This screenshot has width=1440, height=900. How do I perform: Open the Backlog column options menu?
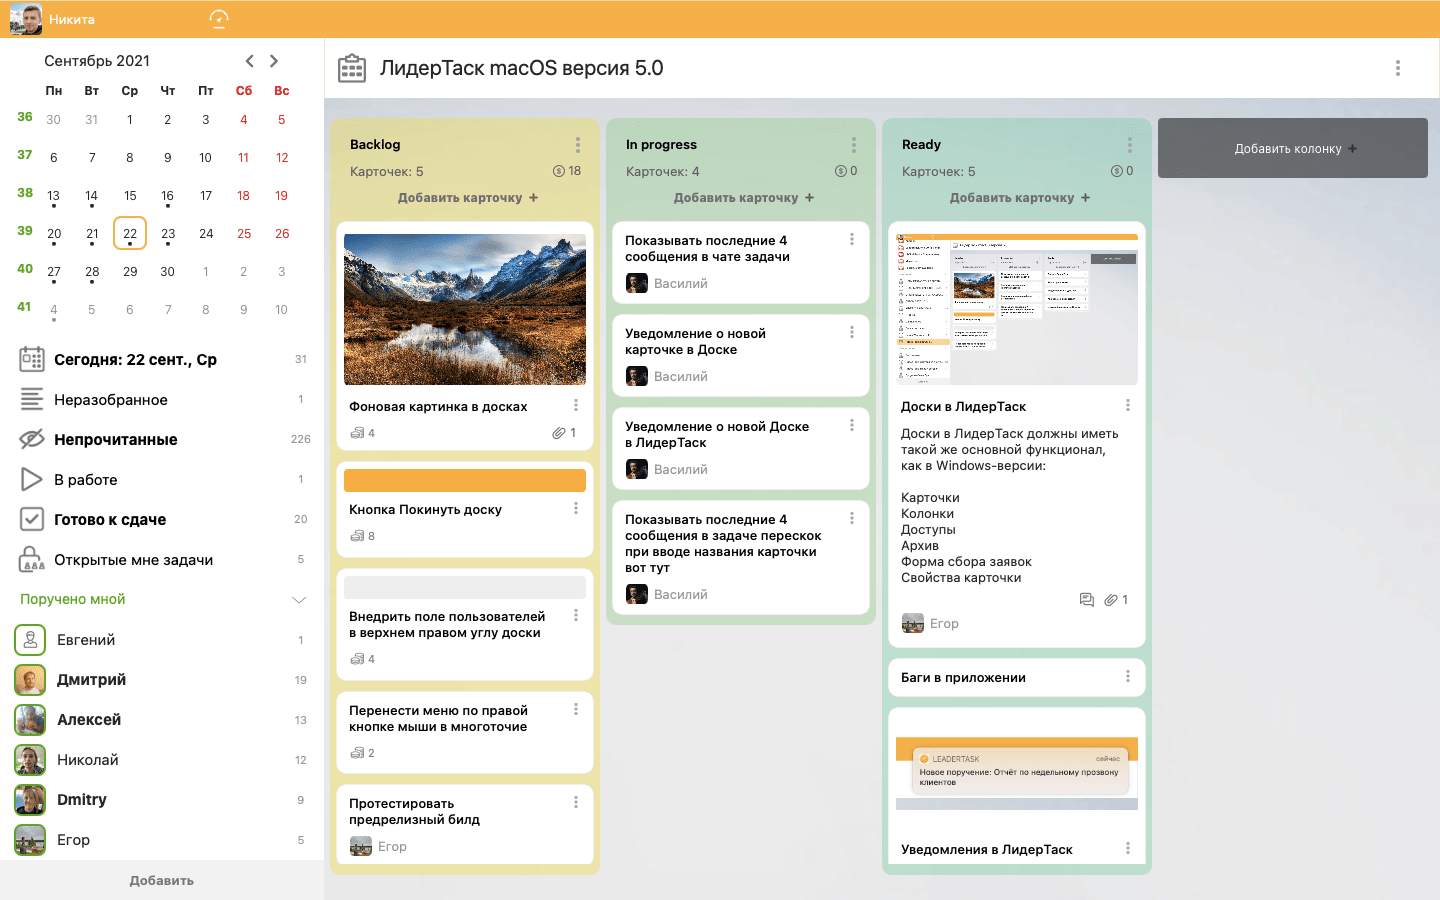(577, 145)
